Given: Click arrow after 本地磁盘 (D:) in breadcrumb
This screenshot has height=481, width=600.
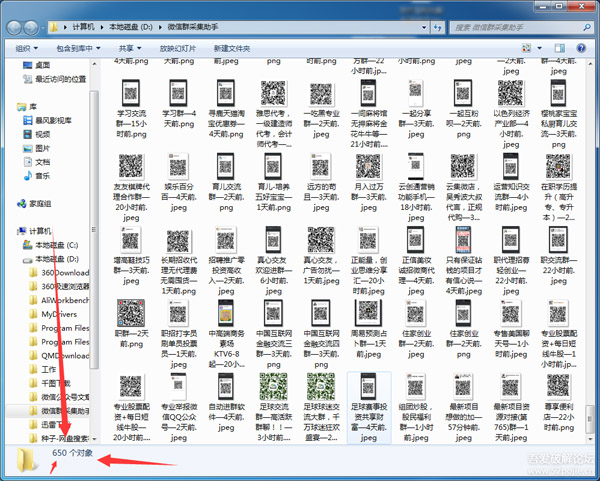Looking at the screenshot, I should coord(160,27).
